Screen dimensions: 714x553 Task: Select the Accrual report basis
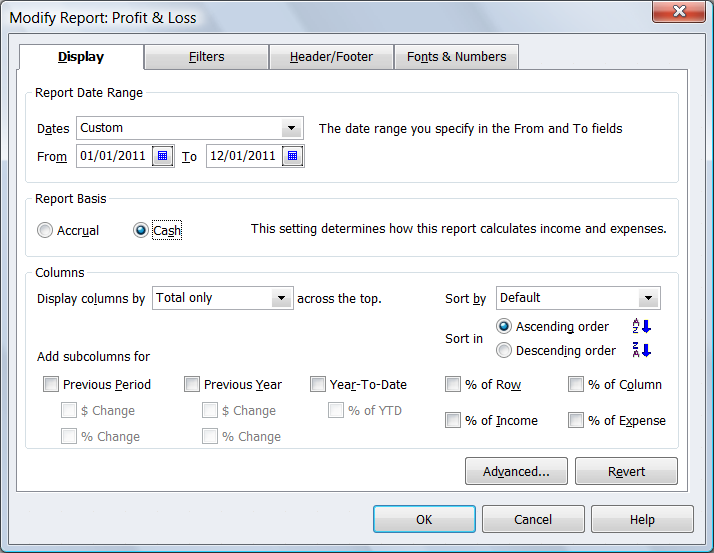coord(45,230)
